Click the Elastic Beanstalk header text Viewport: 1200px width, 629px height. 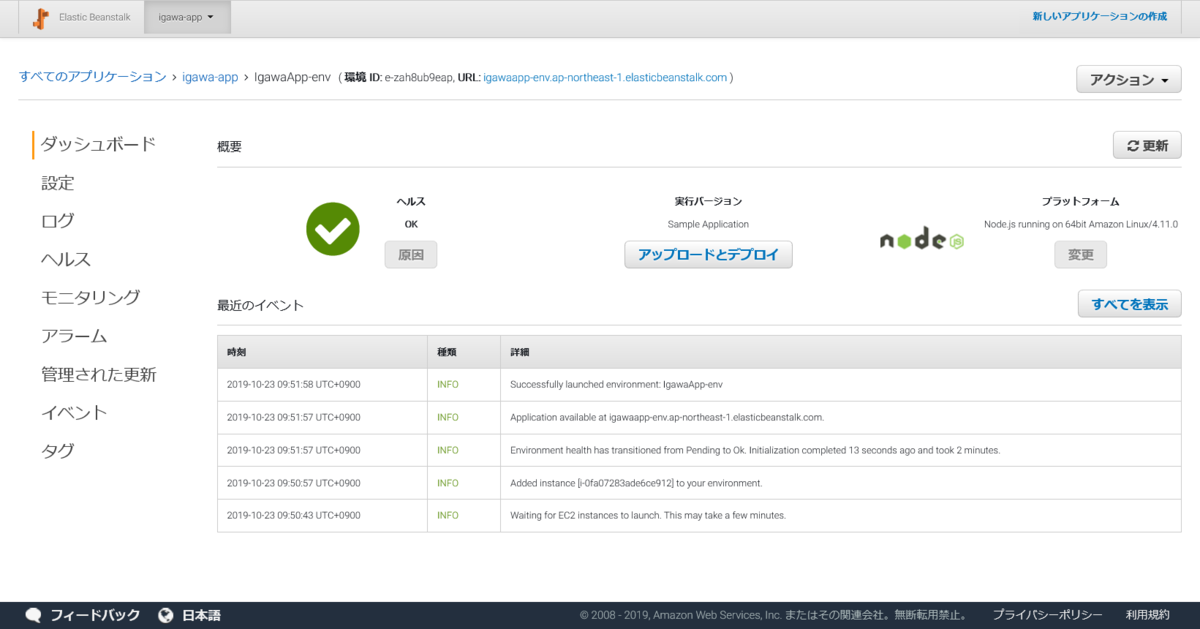[x=94, y=17]
